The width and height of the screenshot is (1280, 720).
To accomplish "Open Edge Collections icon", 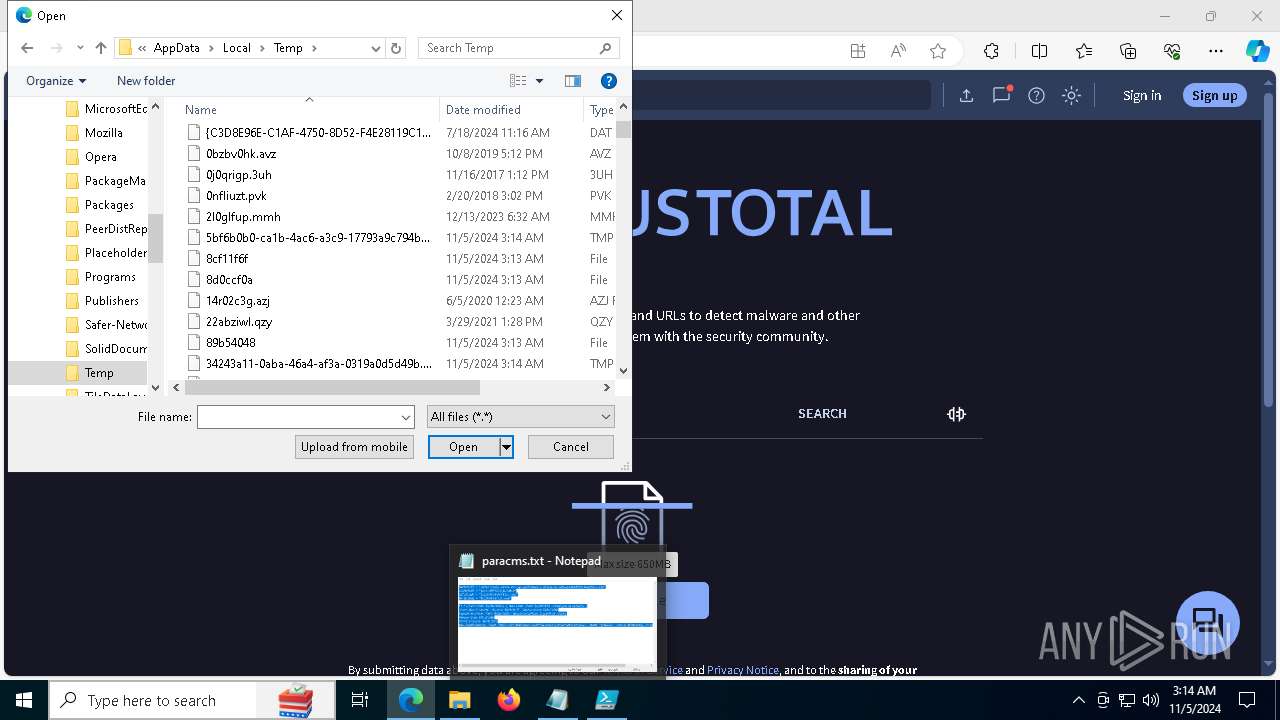I will point(1128,51).
